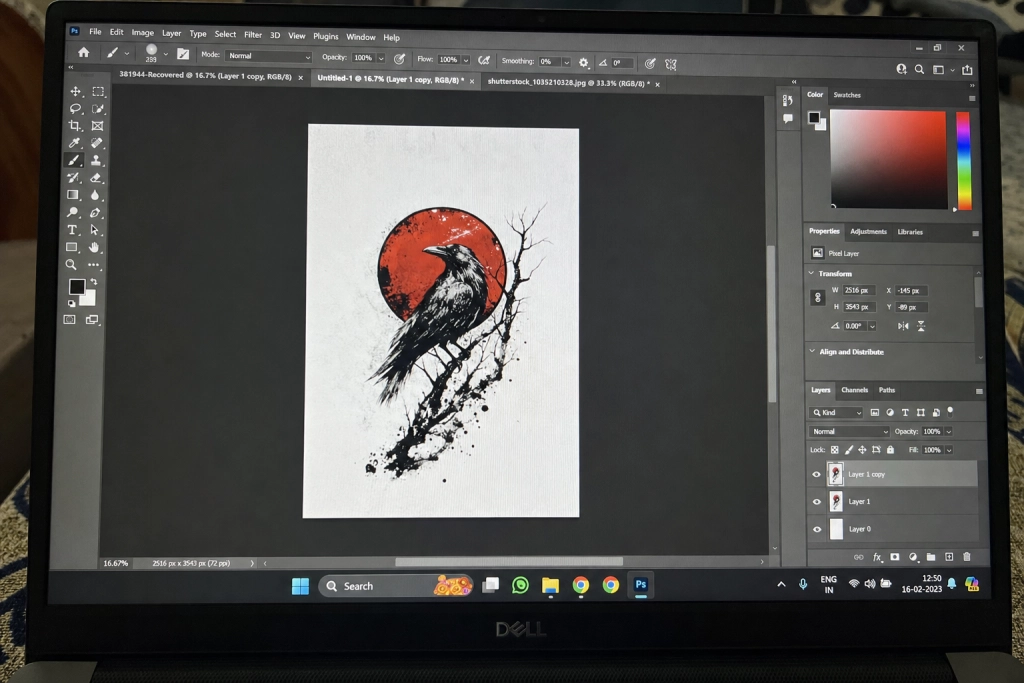Toggle pixel layer filter in Layers
The height and width of the screenshot is (683, 1024).
pos(874,413)
